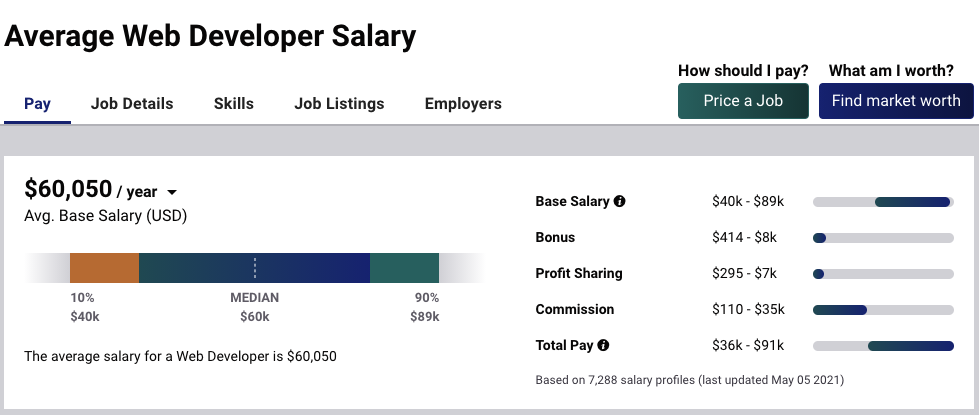Click the Base Salary range bar

click(x=883, y=202)
